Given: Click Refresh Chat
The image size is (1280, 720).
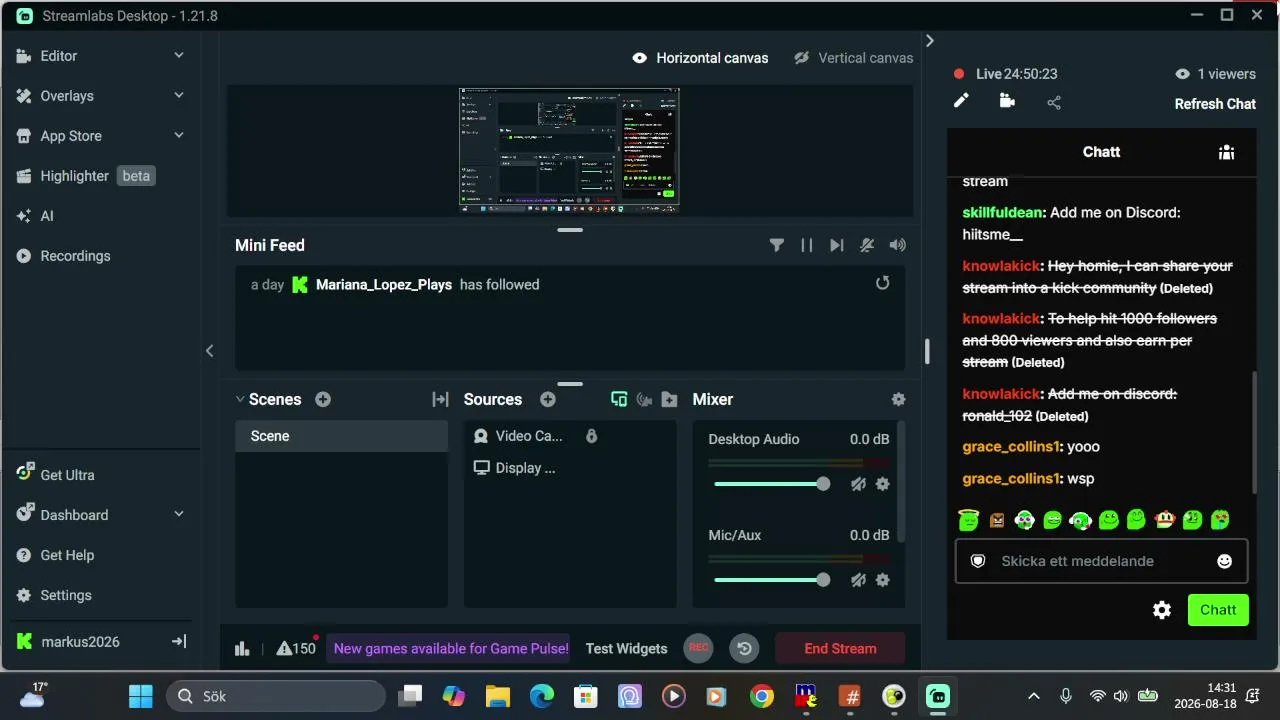Looking at the screenshot, I should pos(1215,104).
